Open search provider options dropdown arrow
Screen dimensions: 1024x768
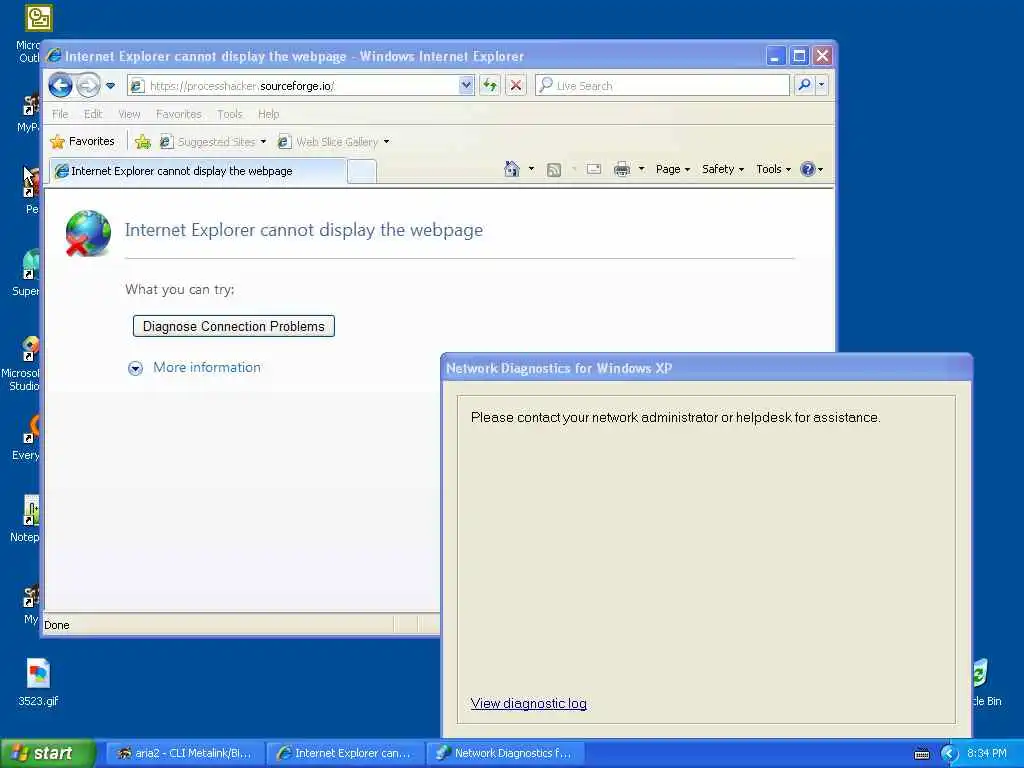pos(822,85)
